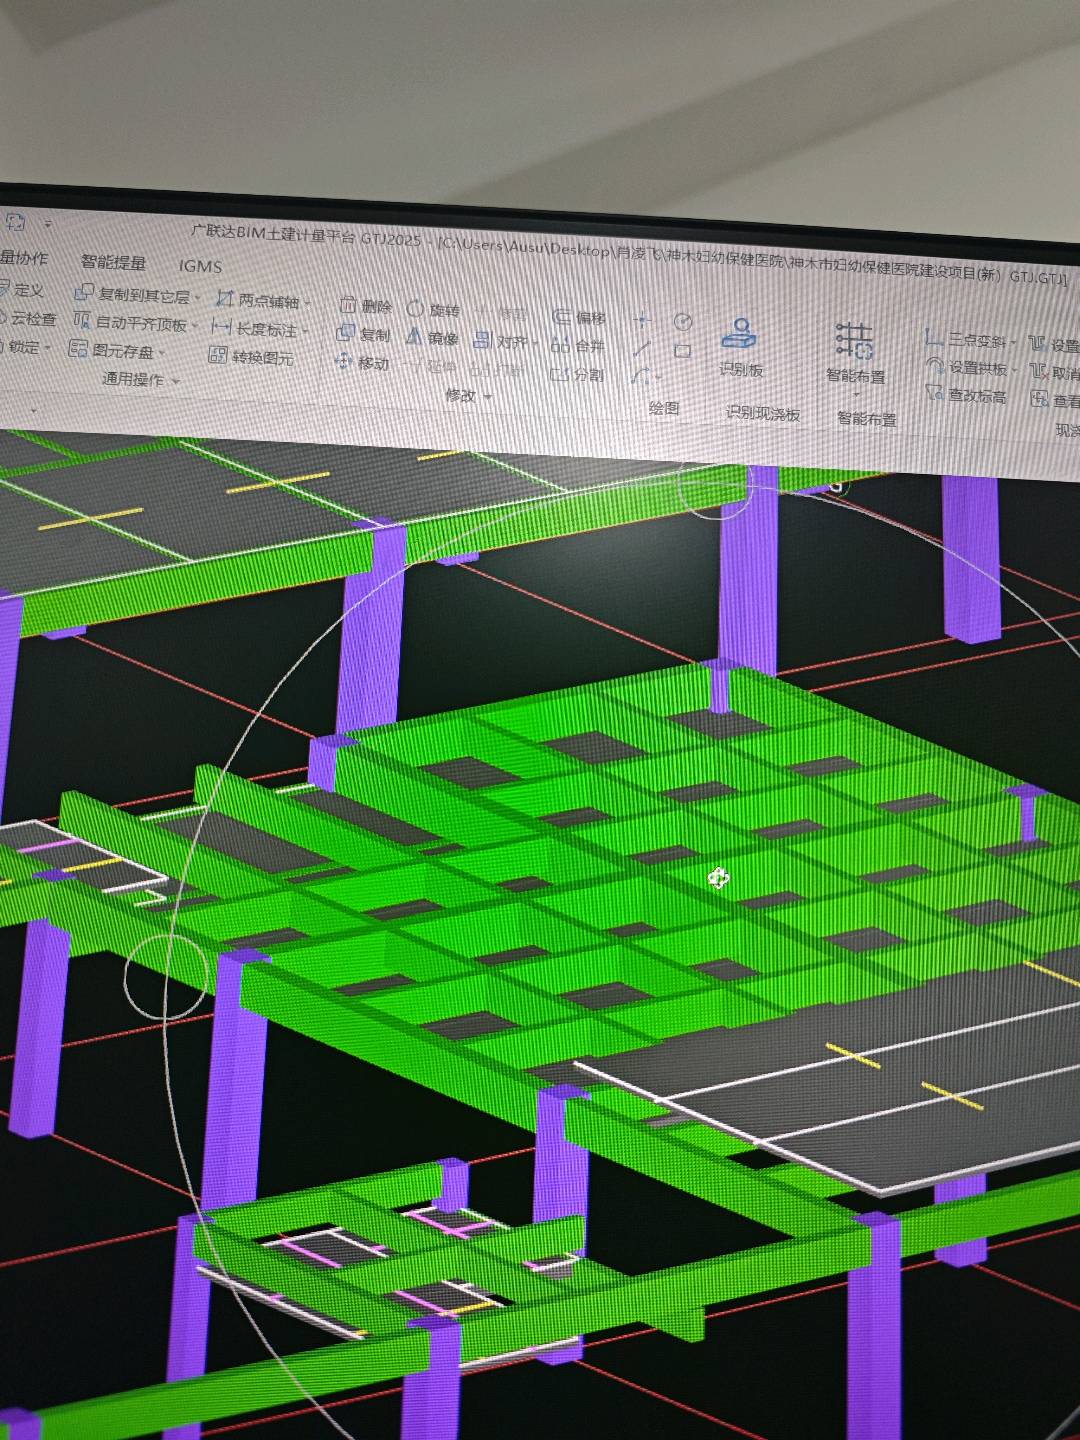This screenshot has width=1080, height=1440.
Task: Click the 设置拱板 set arch slab tool
Action: (966, 368)
